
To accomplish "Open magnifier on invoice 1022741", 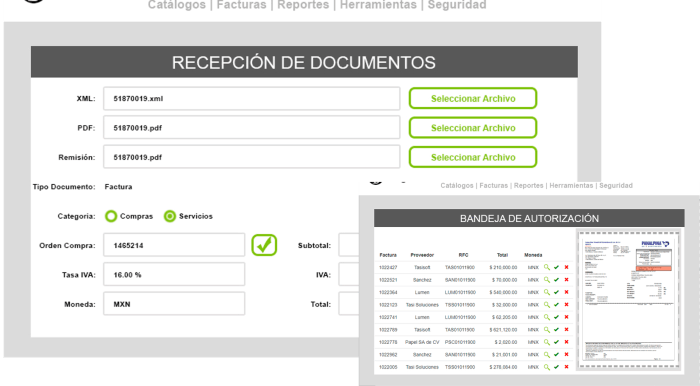I will coord(546,317).
